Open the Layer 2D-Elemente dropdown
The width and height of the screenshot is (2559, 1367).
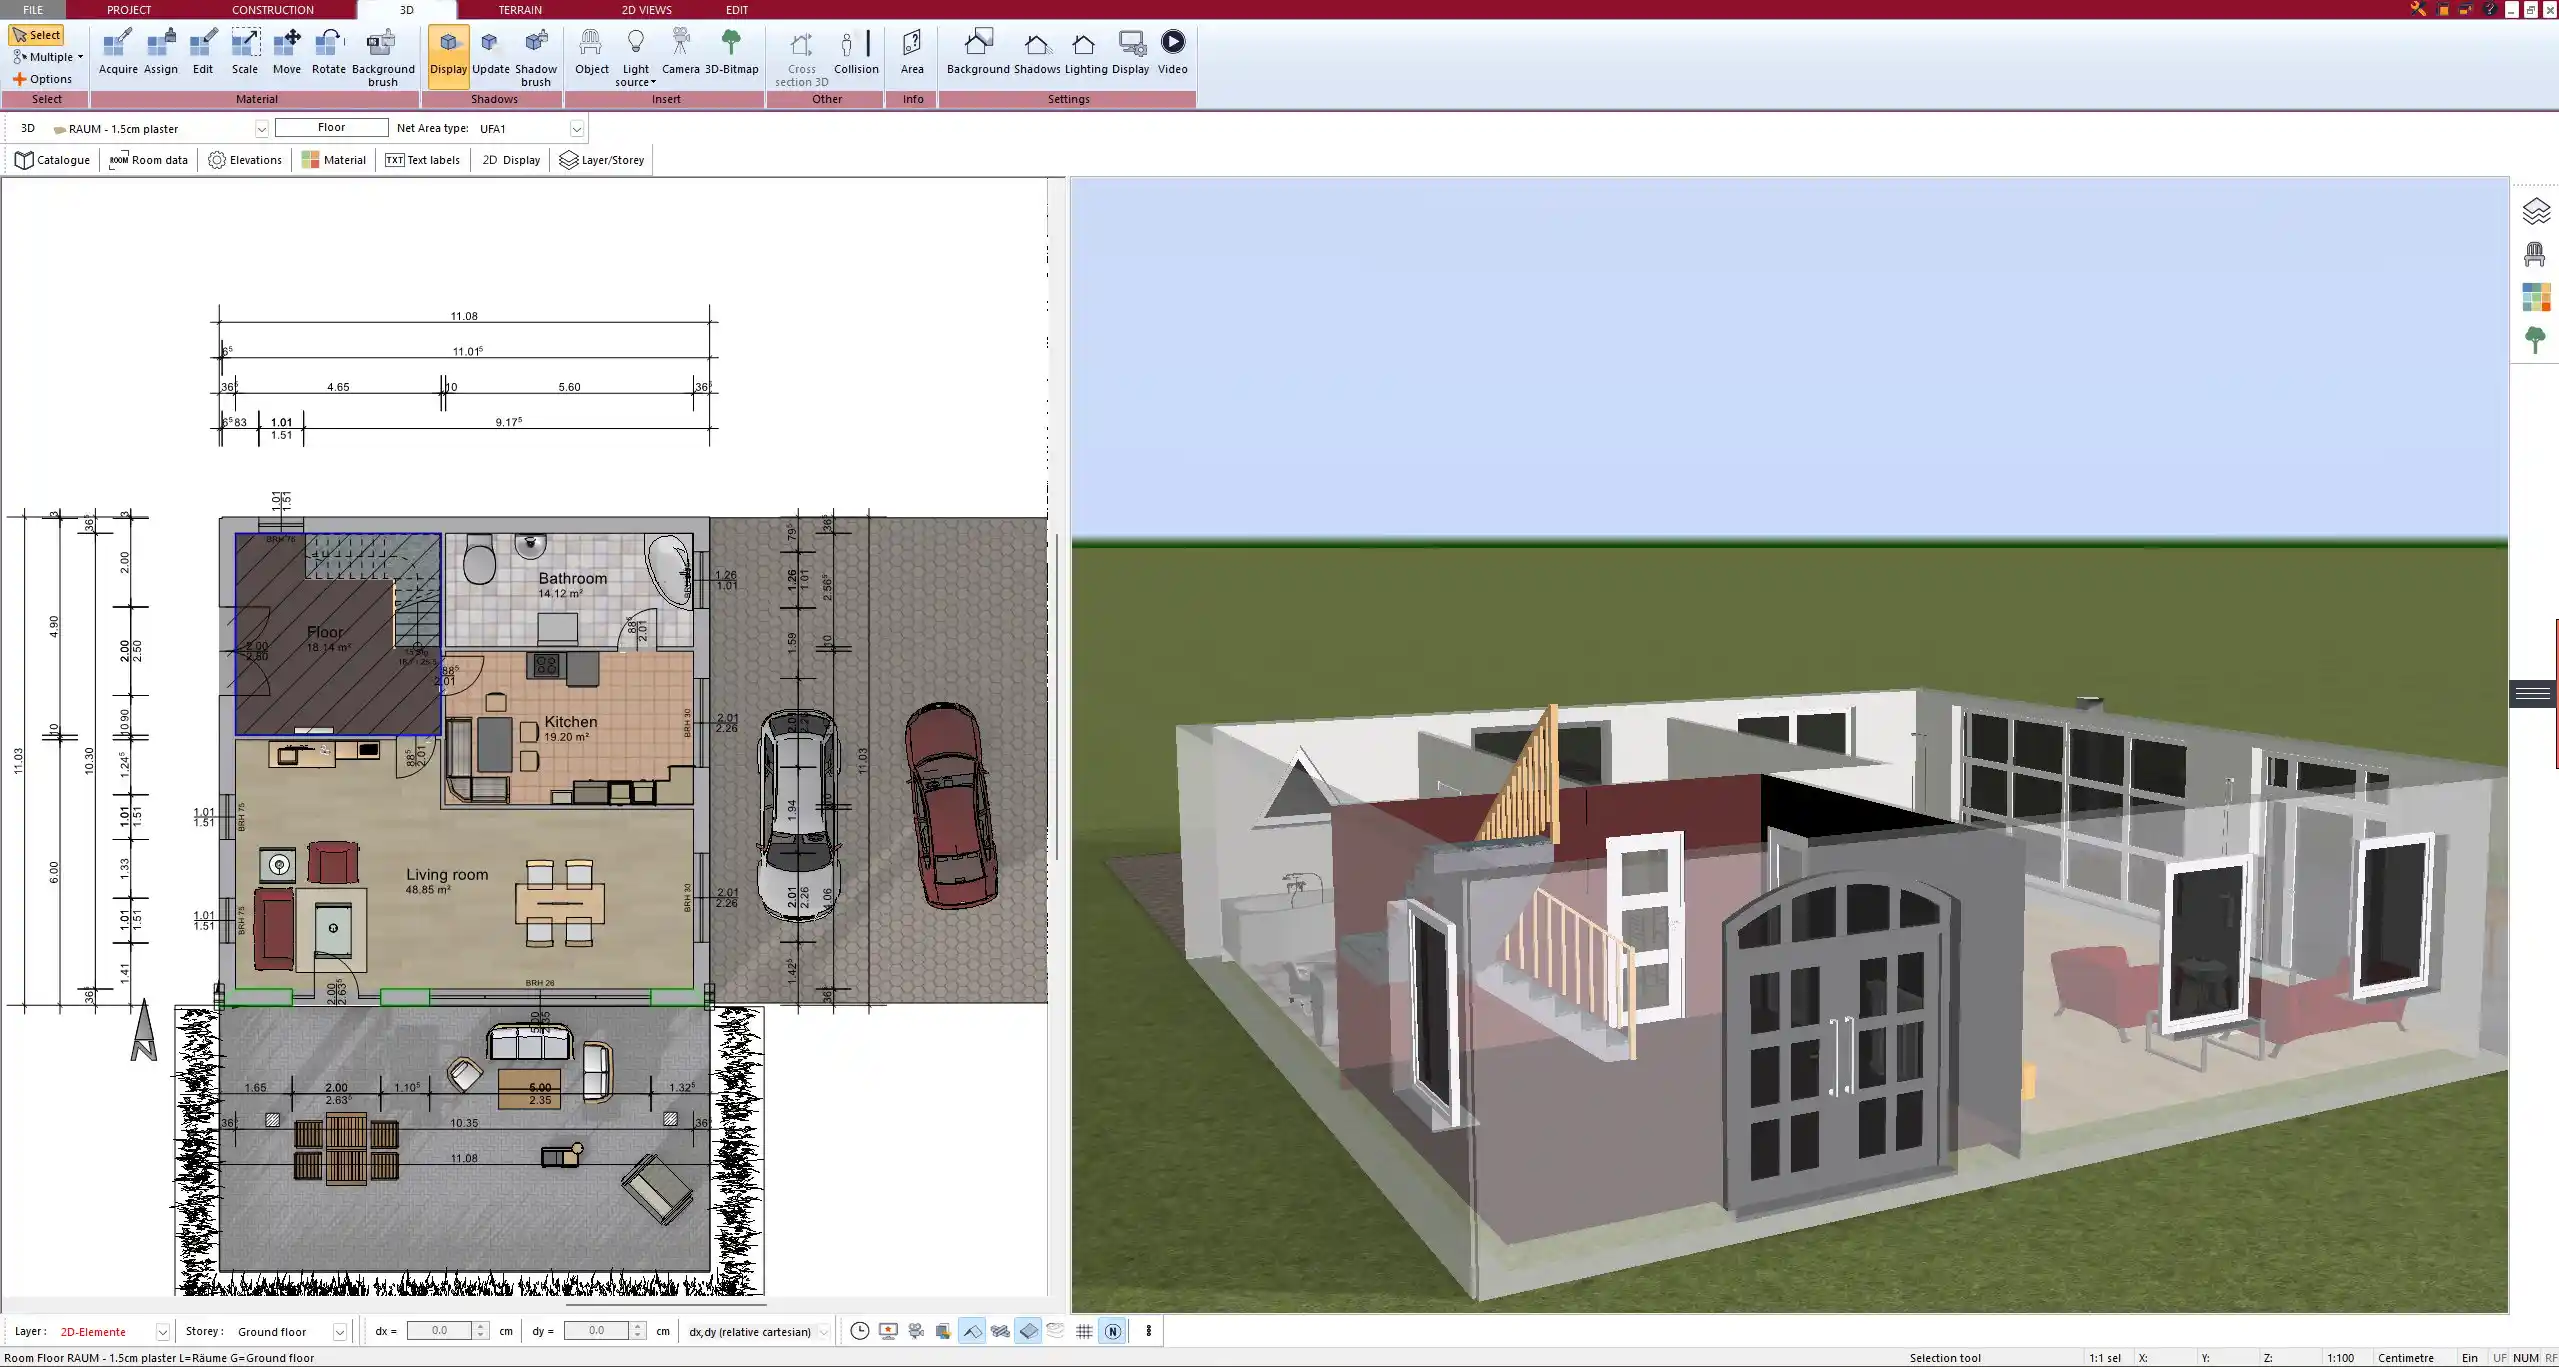(162, 1332)
